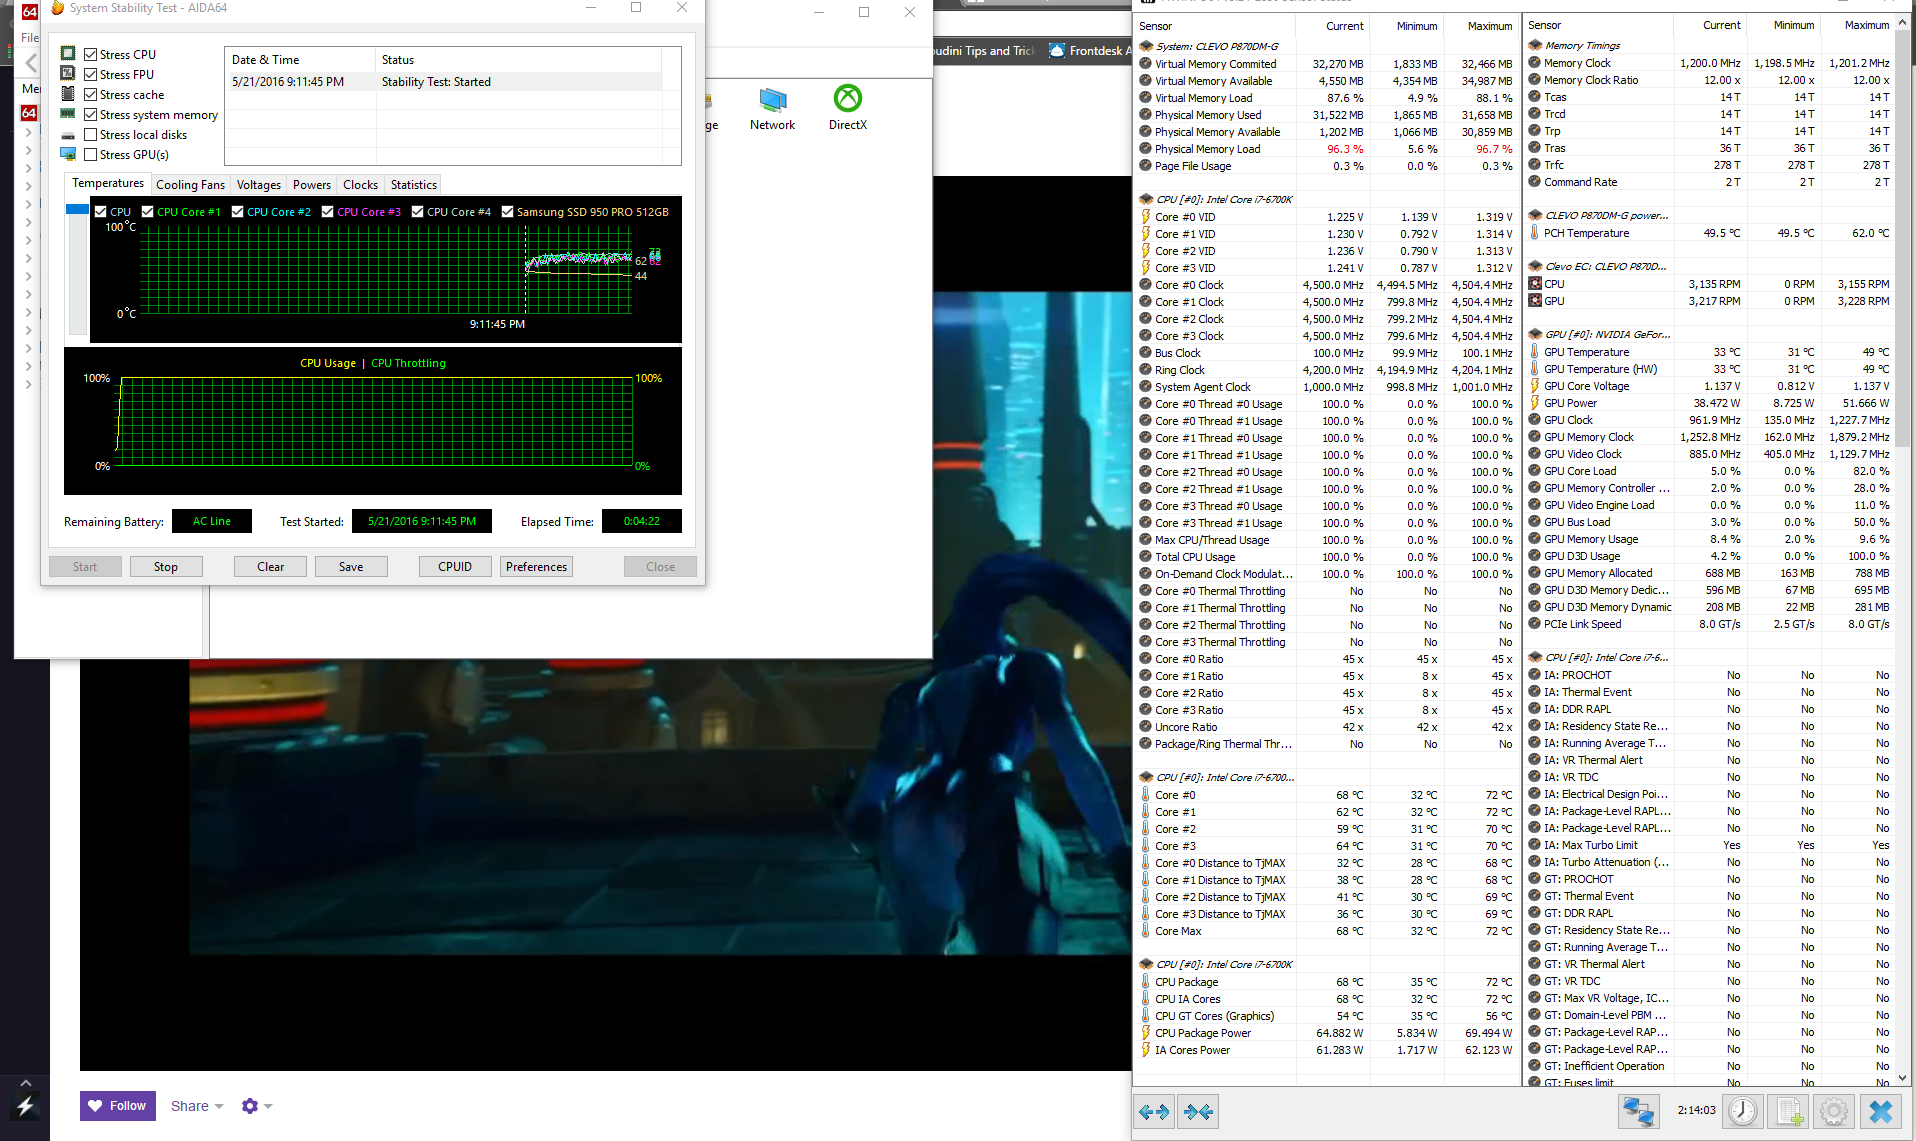Open the Voltages tab
Screen dimensions: 1916x1141
point(259,185)
